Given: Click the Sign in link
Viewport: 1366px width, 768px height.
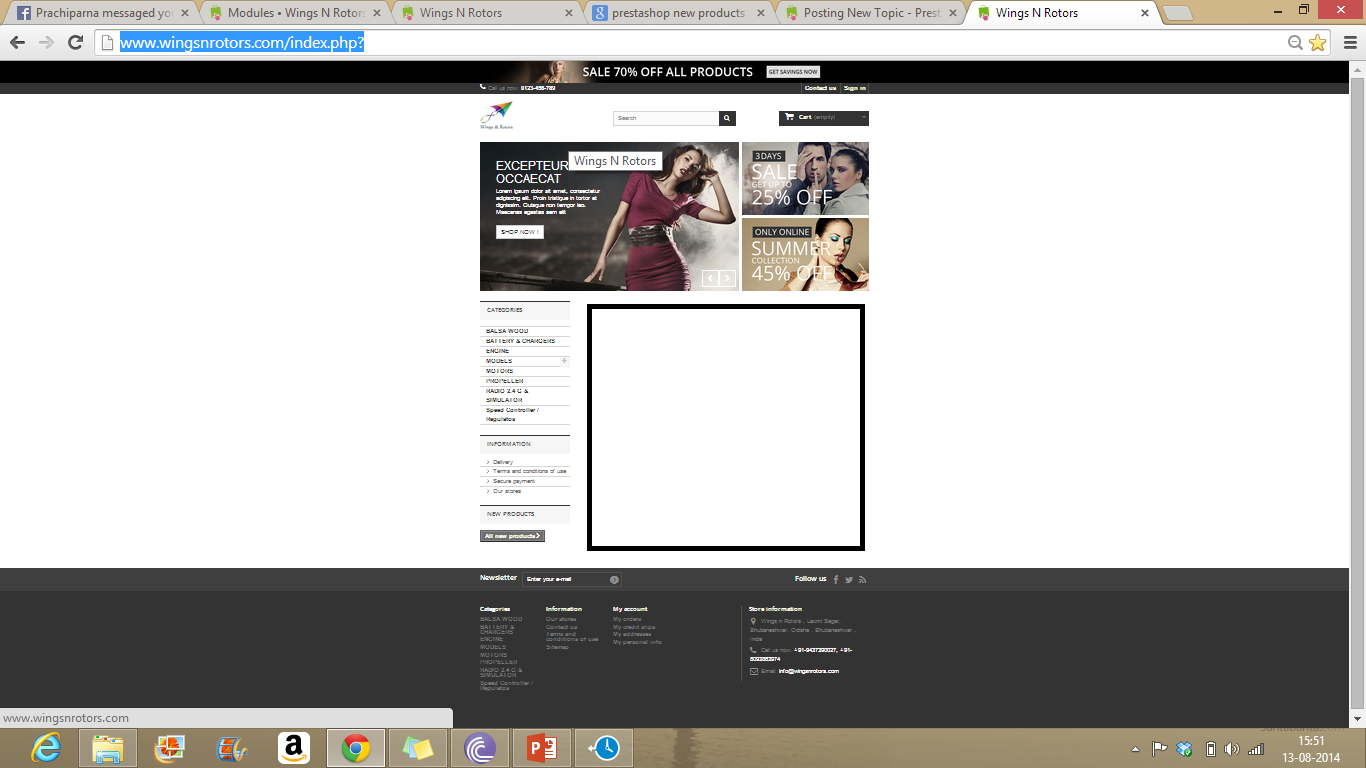Looking at the screenshot, I should point(855,88).
